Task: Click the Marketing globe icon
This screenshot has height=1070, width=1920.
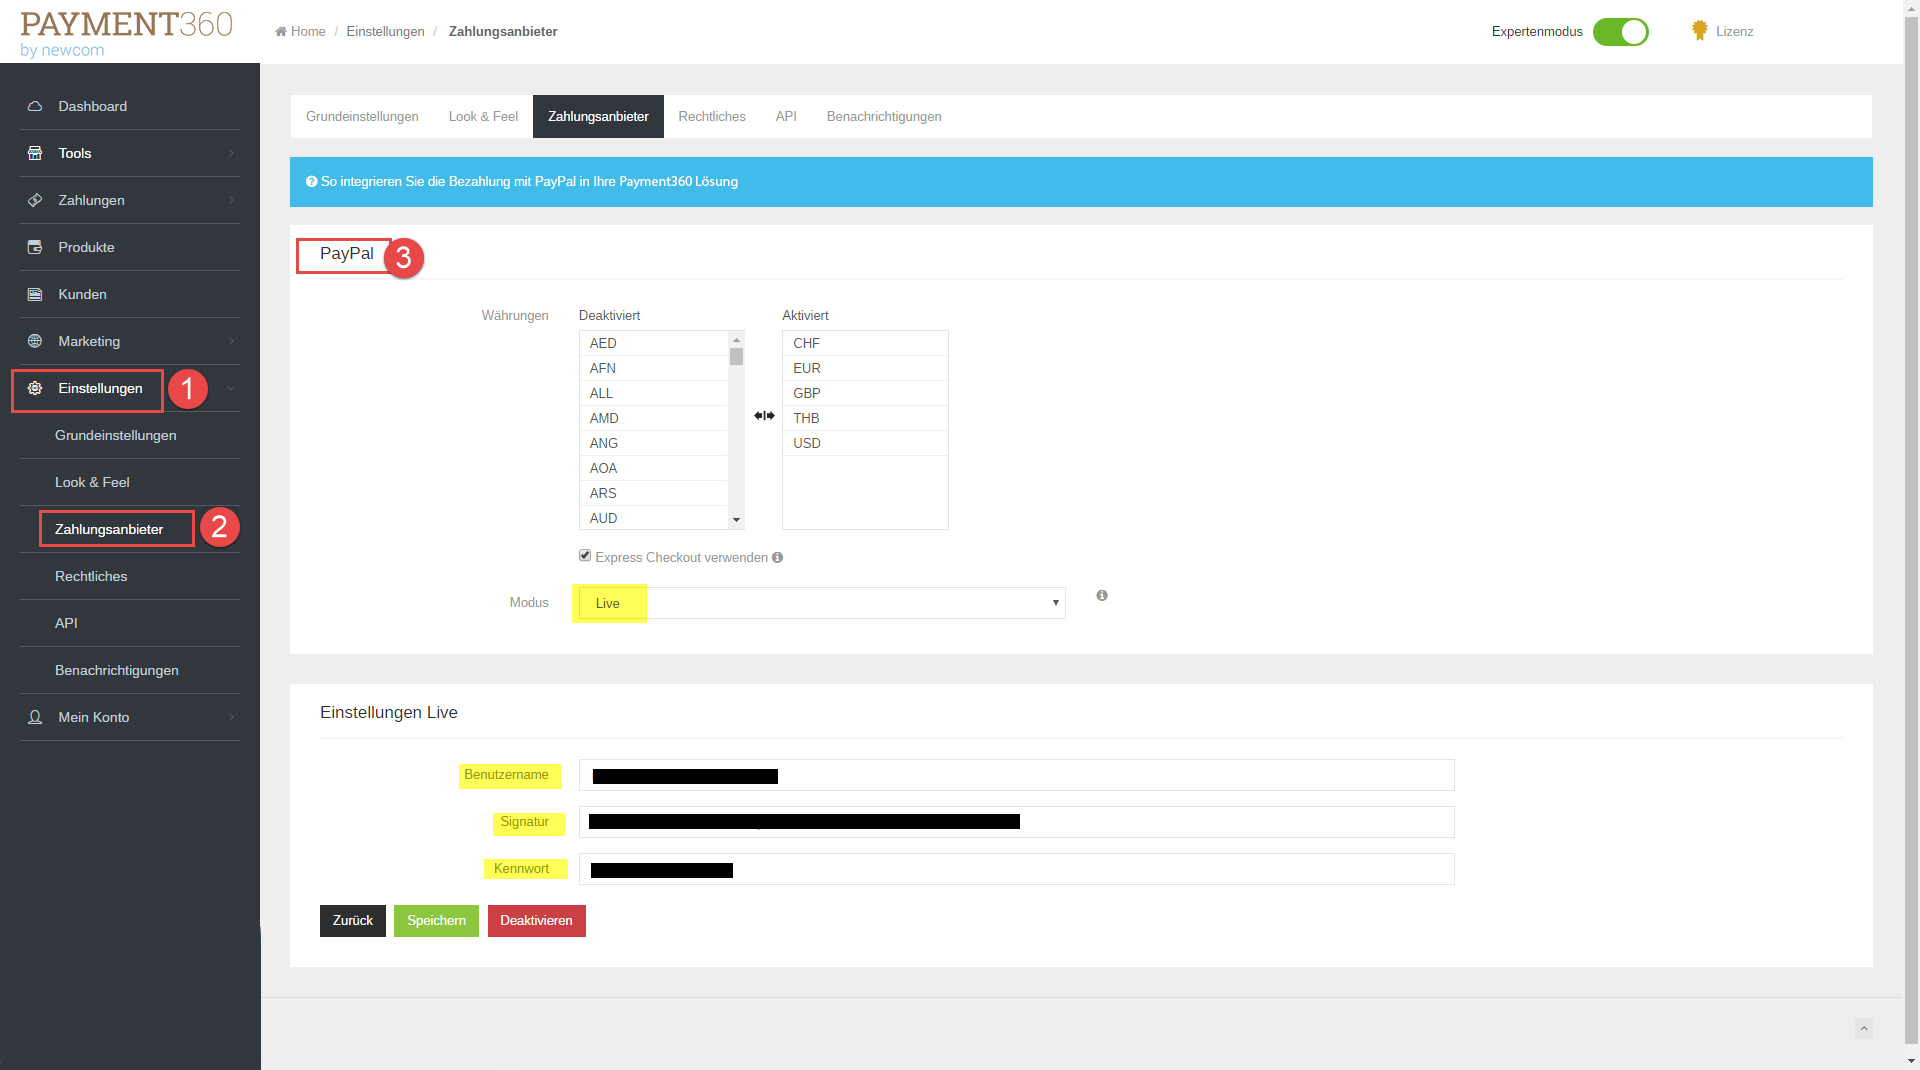Action: [35, 341]
